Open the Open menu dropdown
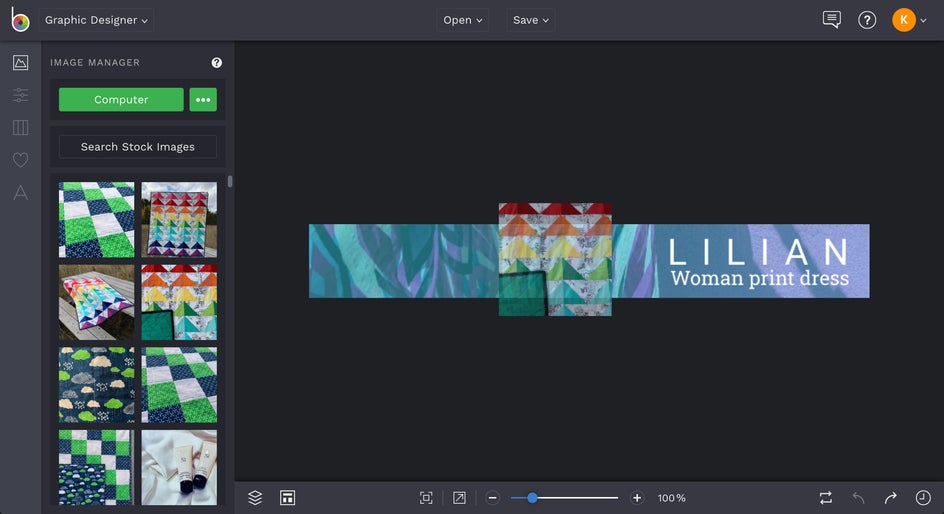This screenshot has height=514, width=944. click(x=462, y=20)
